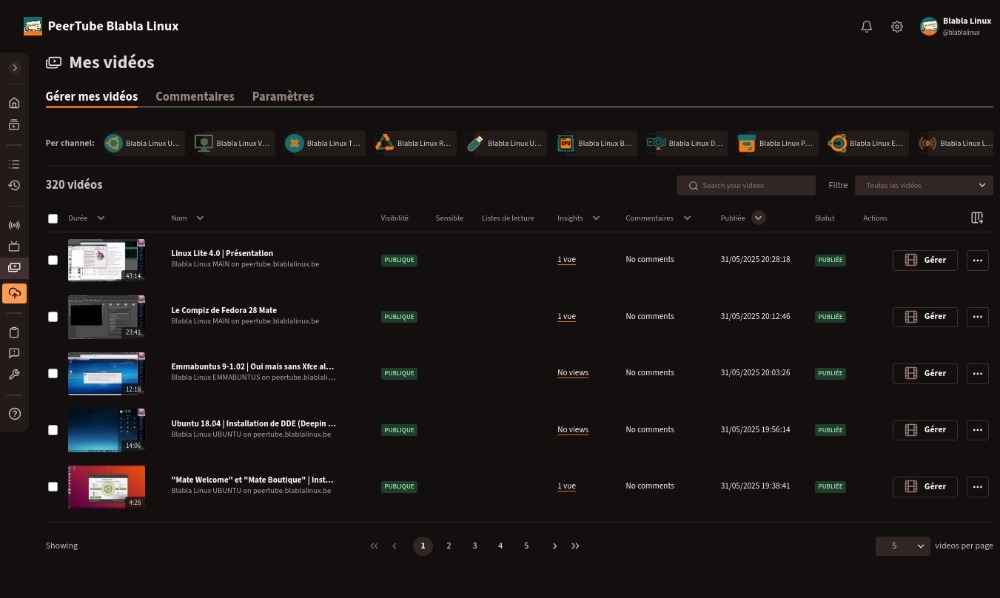The width and height of the screenshot is (1000, 598).
Task: Click the column chooser icon in table header
Action: [977, 218]
